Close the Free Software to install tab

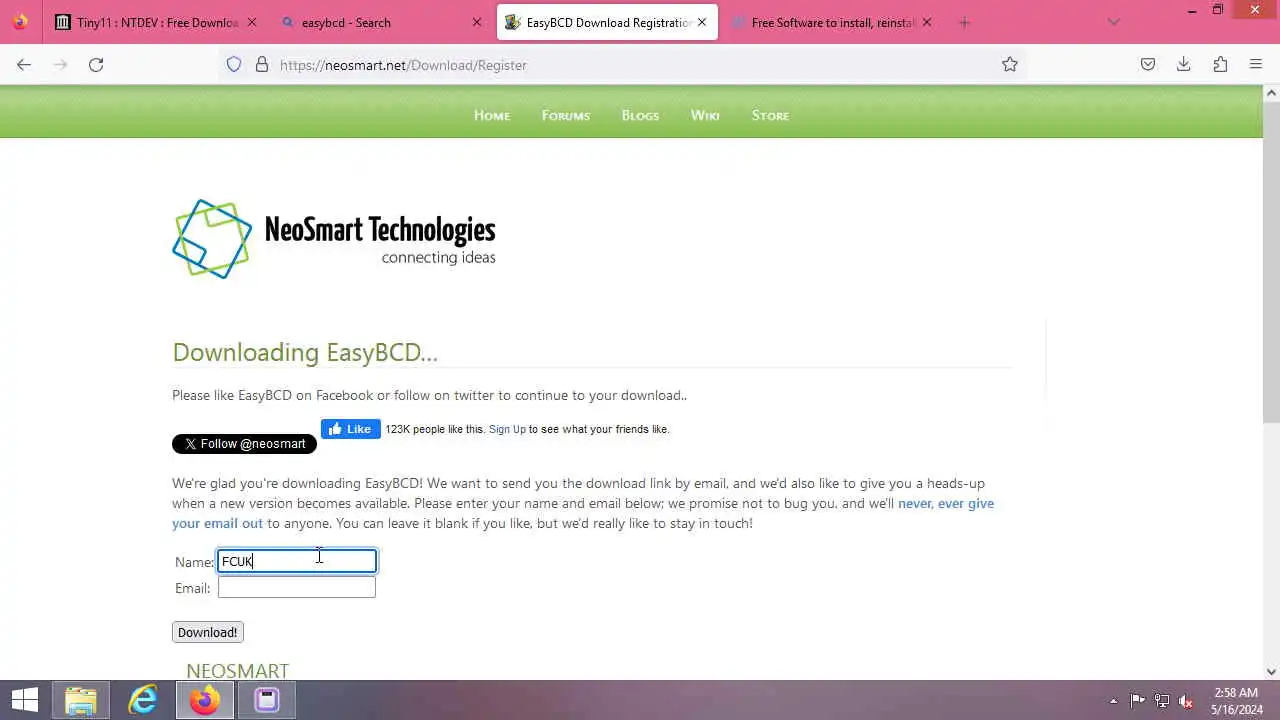click(927, 22)
